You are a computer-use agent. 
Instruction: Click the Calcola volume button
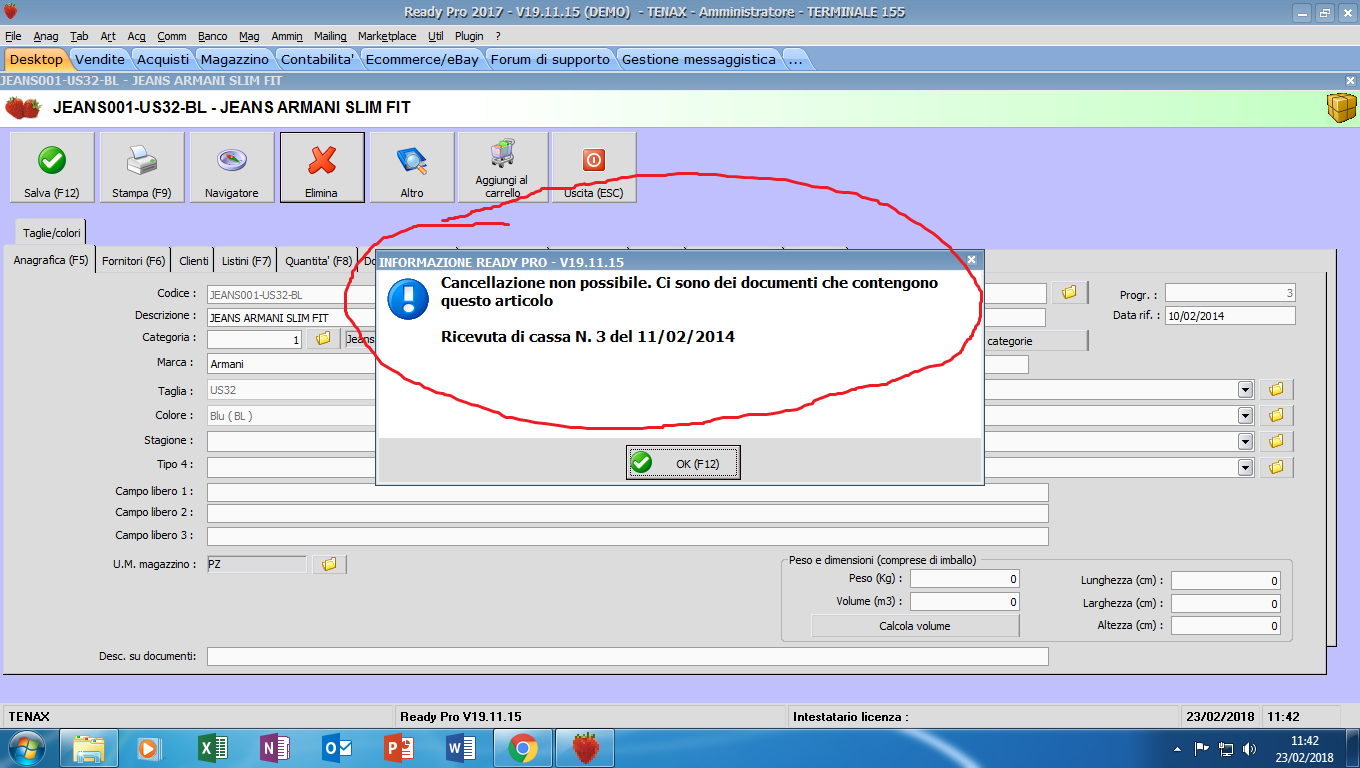[x=915, y=626]
